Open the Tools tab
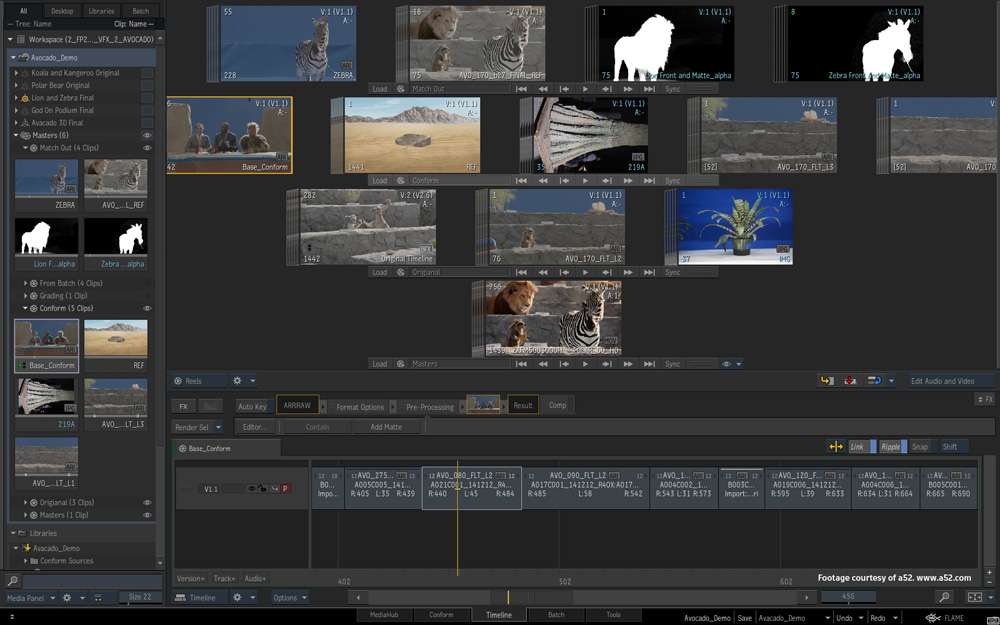The width and height of the screenshot is (1000, 625). click(614, 615)
